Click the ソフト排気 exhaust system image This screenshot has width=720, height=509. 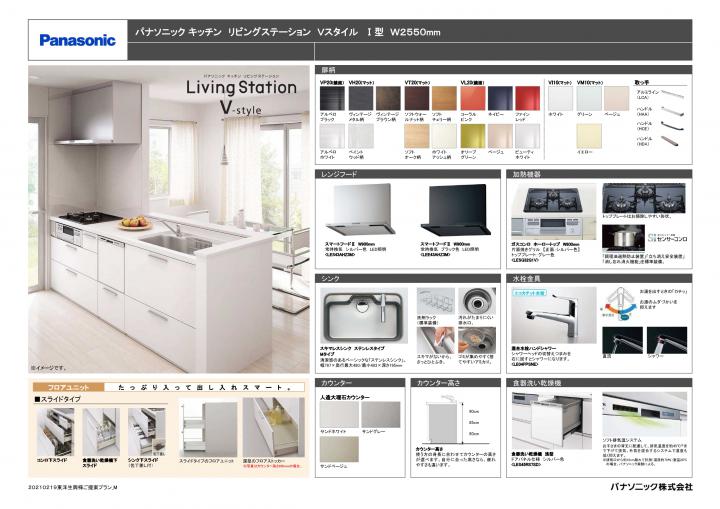coord(645,414)
